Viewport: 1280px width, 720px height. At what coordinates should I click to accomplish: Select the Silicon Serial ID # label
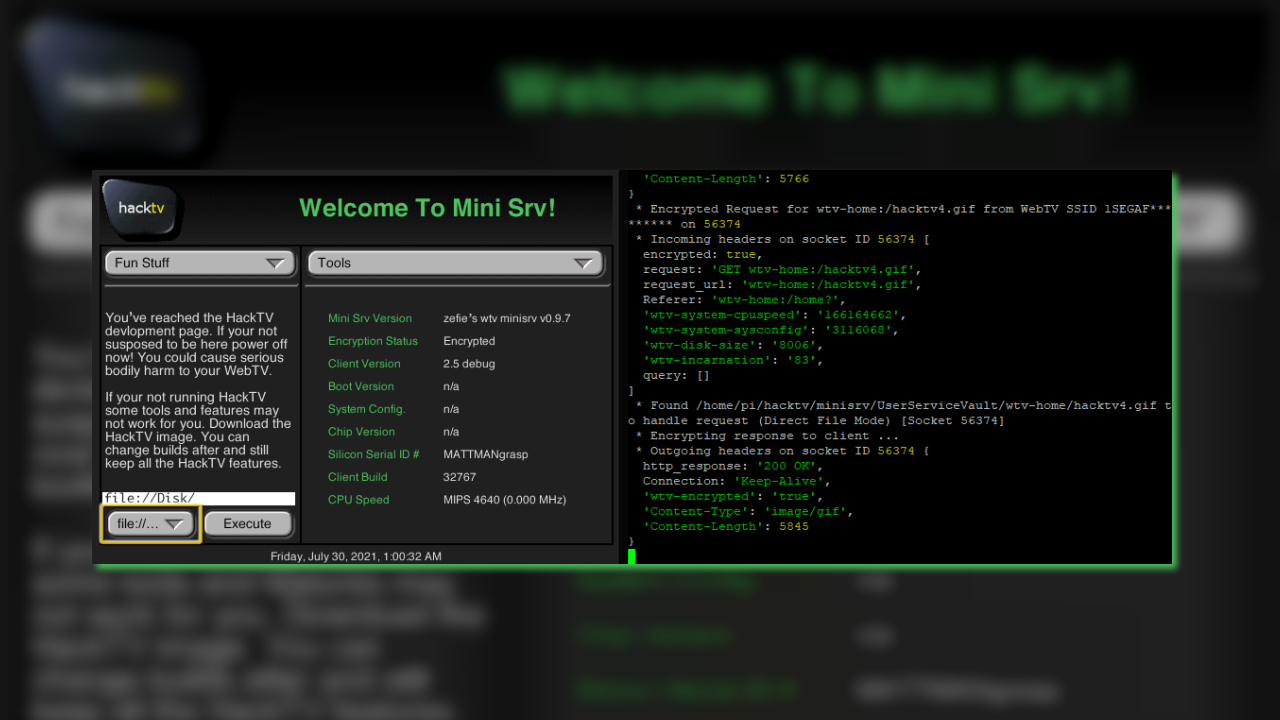coord(374,454)
